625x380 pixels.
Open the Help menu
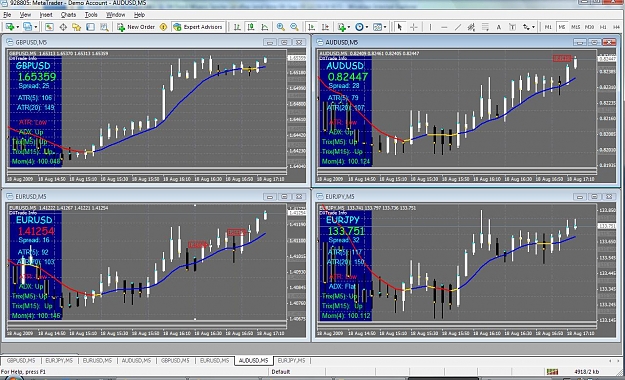click(139, 15)
